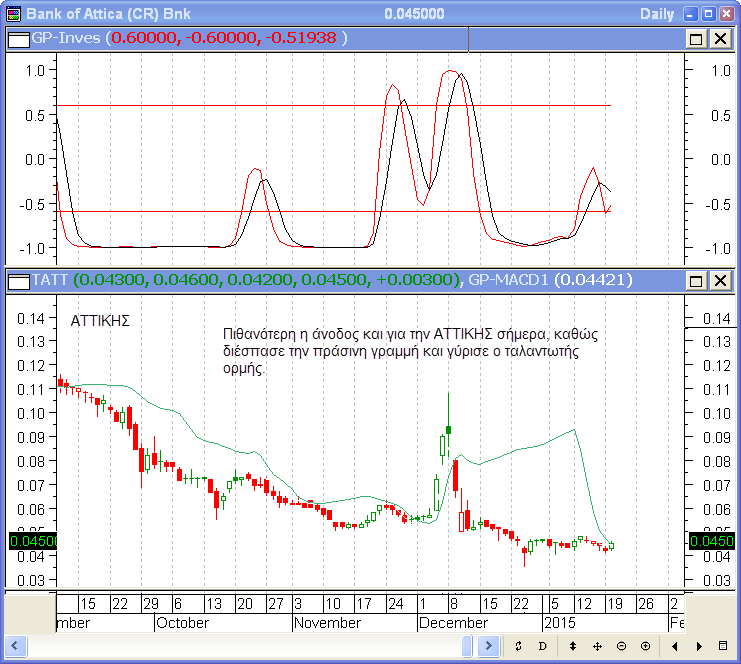Click the scrollbar right arrow button
Viewport: 741px width, 664px height.
coord(489,646)
